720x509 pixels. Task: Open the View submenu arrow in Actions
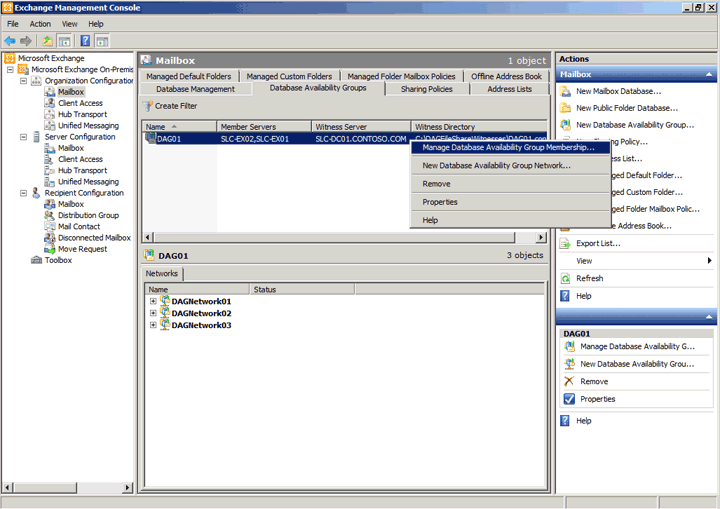click(x=709, y=260)
